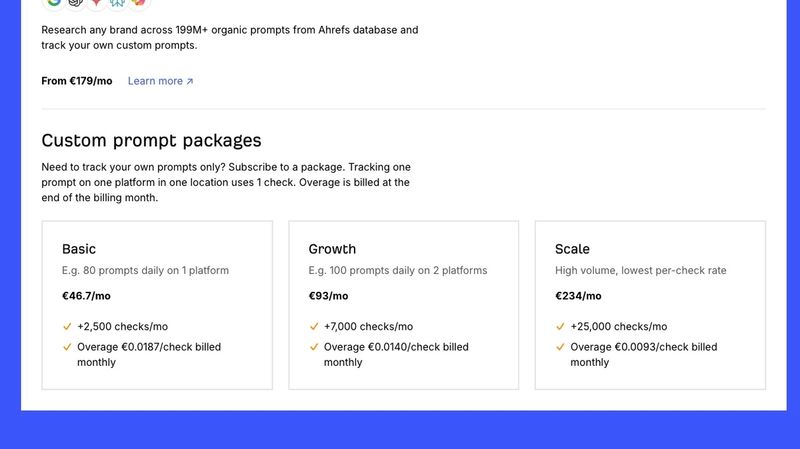Click checkmark beside Overage €0.0140/check
Screen dimensions: 800x449
point(314,347)
